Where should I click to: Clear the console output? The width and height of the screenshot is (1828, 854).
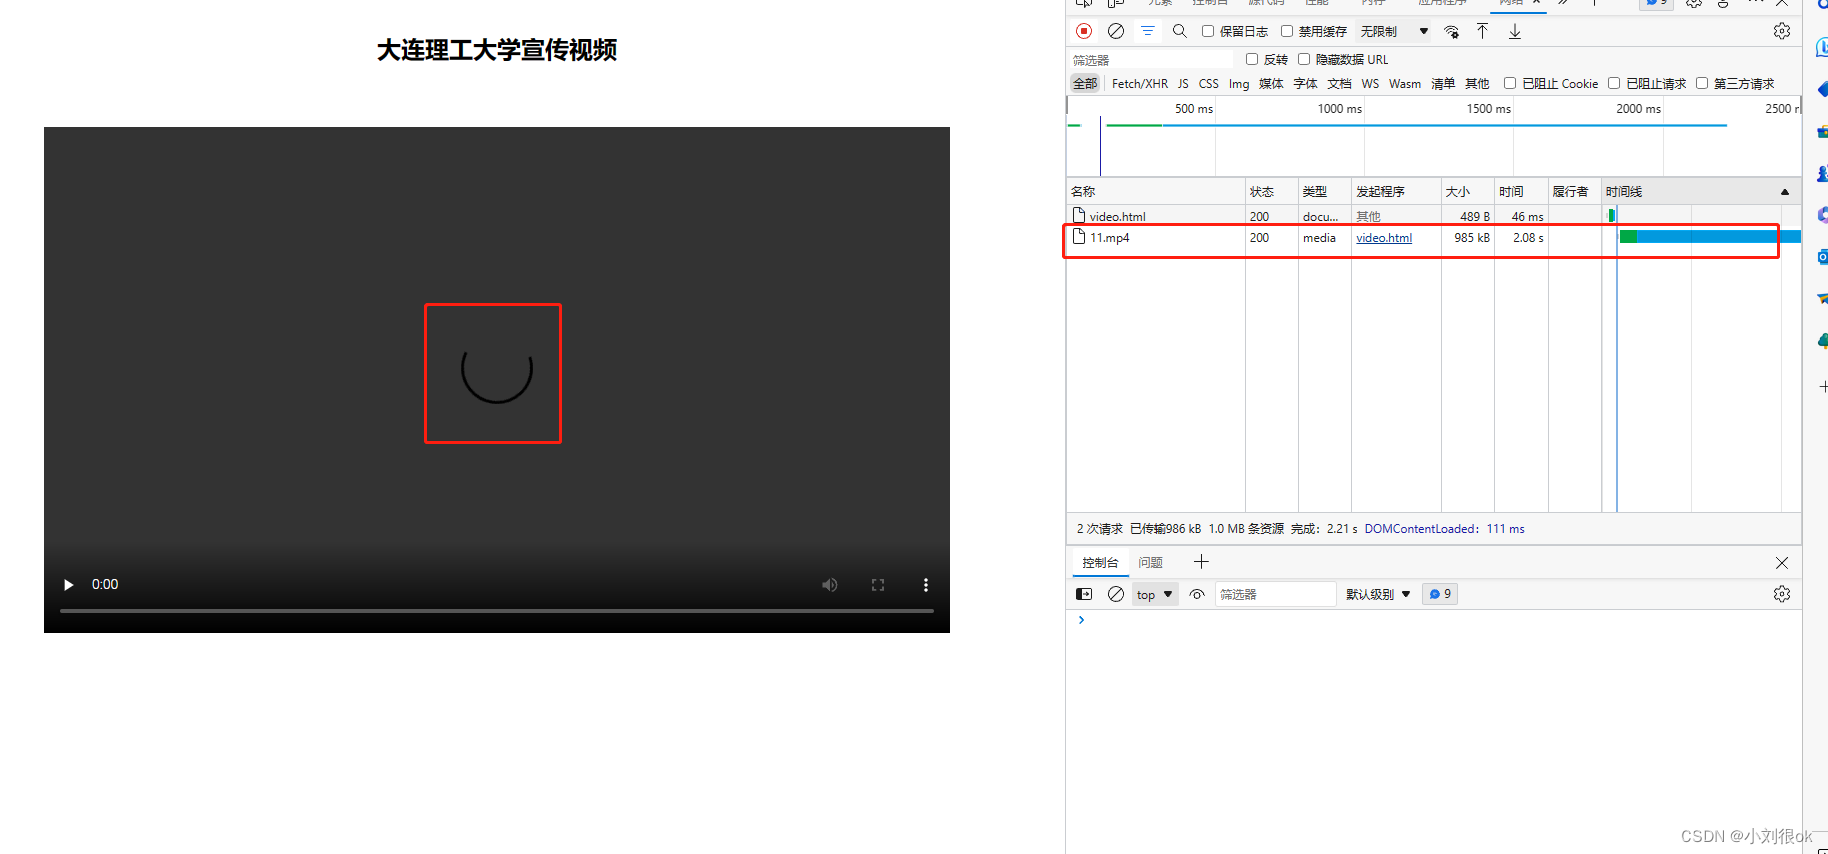1116,594
